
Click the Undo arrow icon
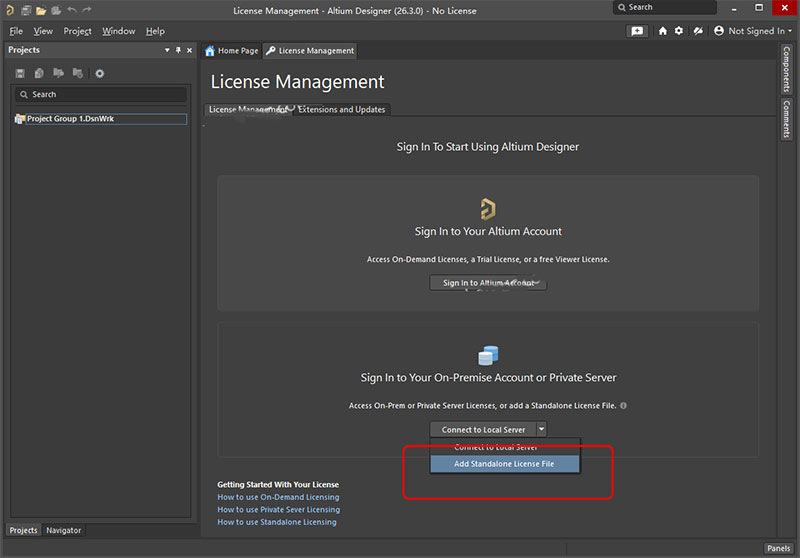(72, 10)
